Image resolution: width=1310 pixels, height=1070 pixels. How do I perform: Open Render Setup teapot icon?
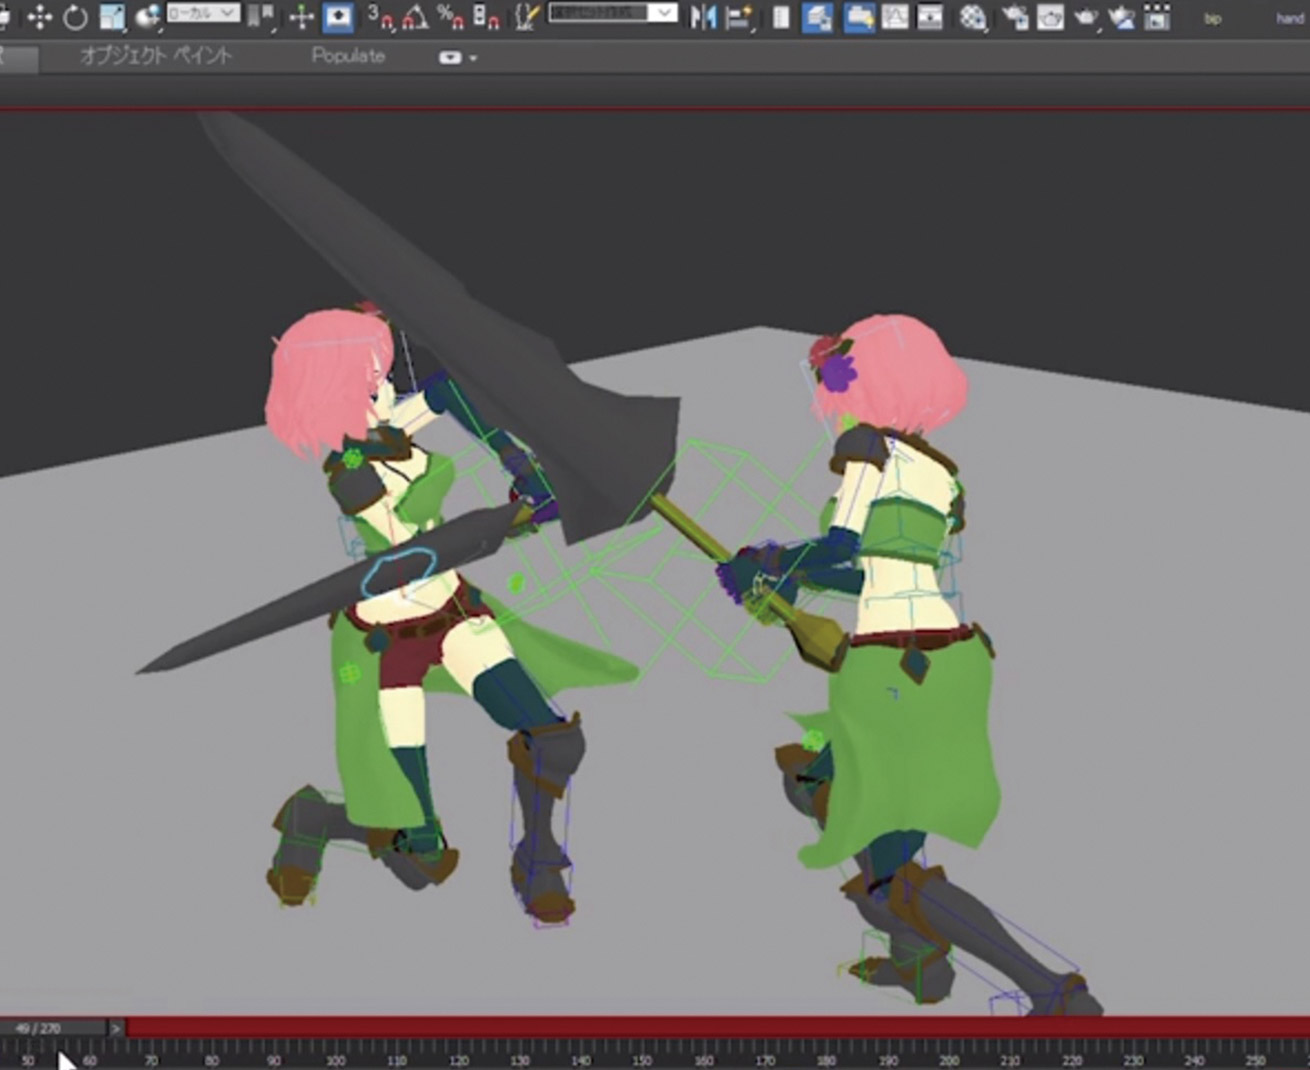1015,17
